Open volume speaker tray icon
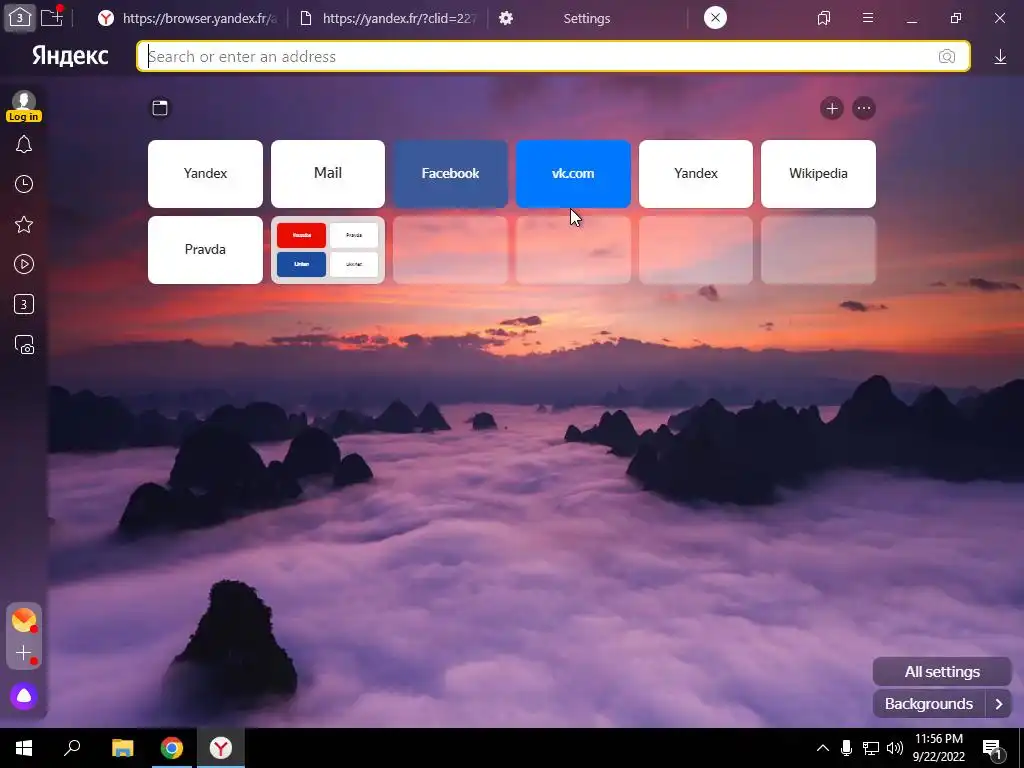The width and height of the screenshot is (1024, 768). [895, 748]
